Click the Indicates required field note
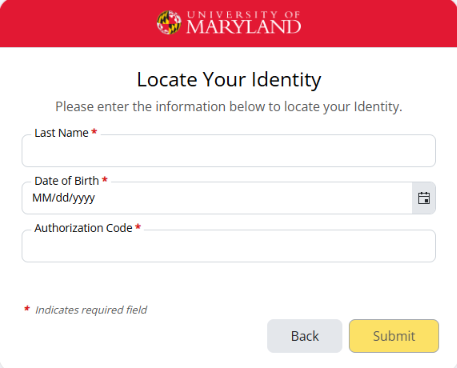The height and width of the screenshot is (368, 457). 91,310
